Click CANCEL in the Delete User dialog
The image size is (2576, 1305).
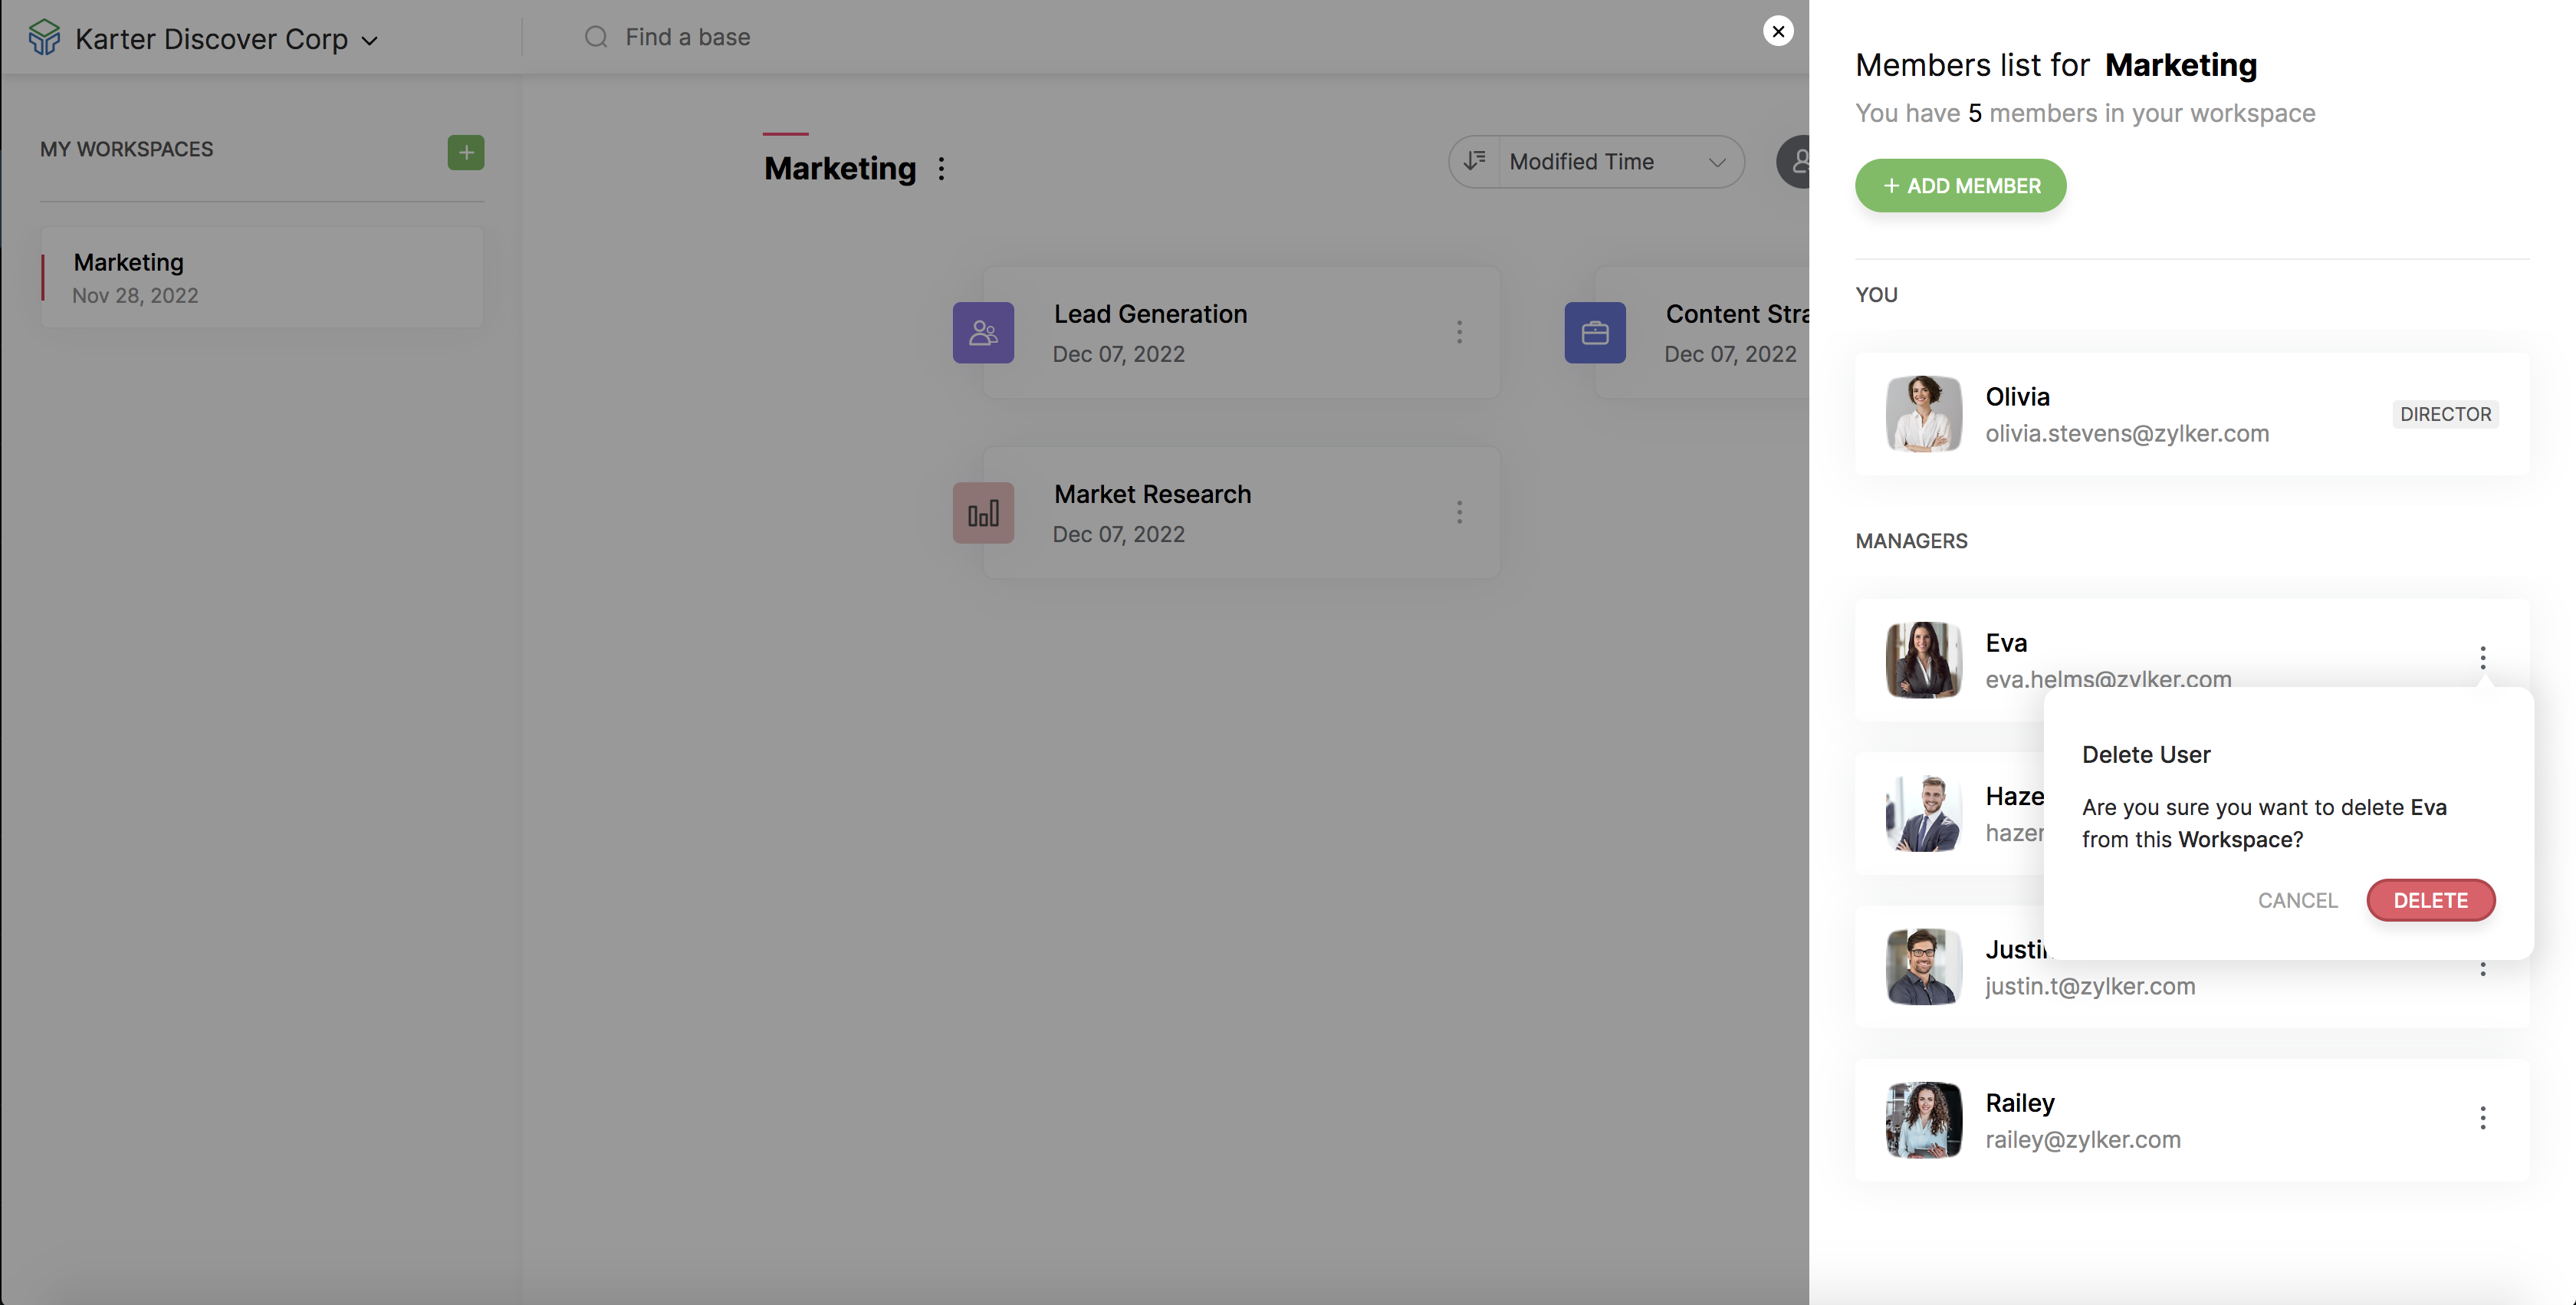(2297, 900)
